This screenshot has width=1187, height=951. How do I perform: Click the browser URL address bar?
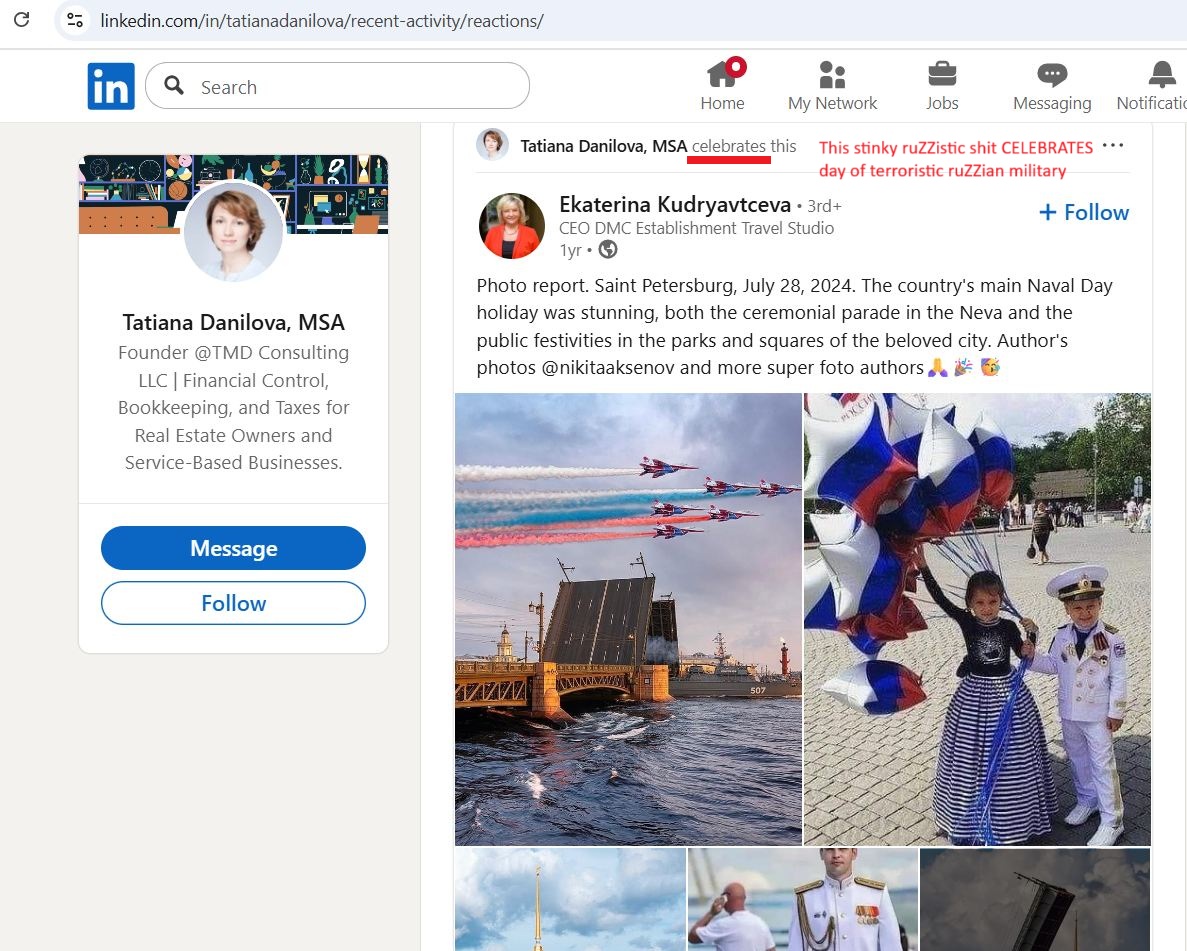pyautogui.click(x=600, y=20)
